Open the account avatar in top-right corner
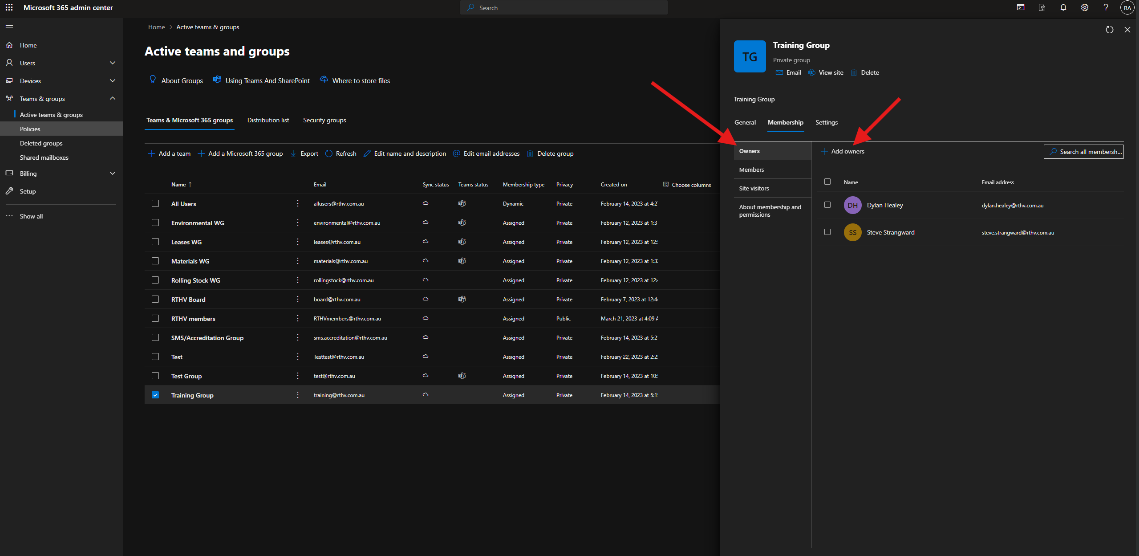The height and width of the screenshot is (556, 1139). tap(1127, 7)
